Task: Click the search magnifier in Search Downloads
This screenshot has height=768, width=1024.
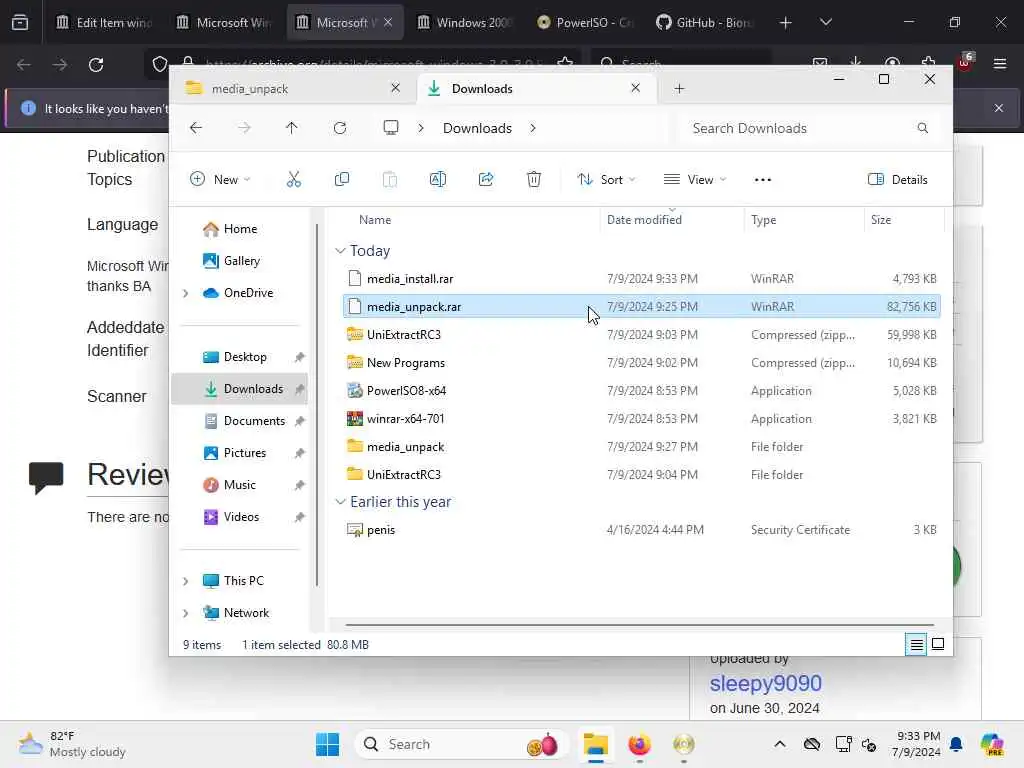Action: coord(922,128)
